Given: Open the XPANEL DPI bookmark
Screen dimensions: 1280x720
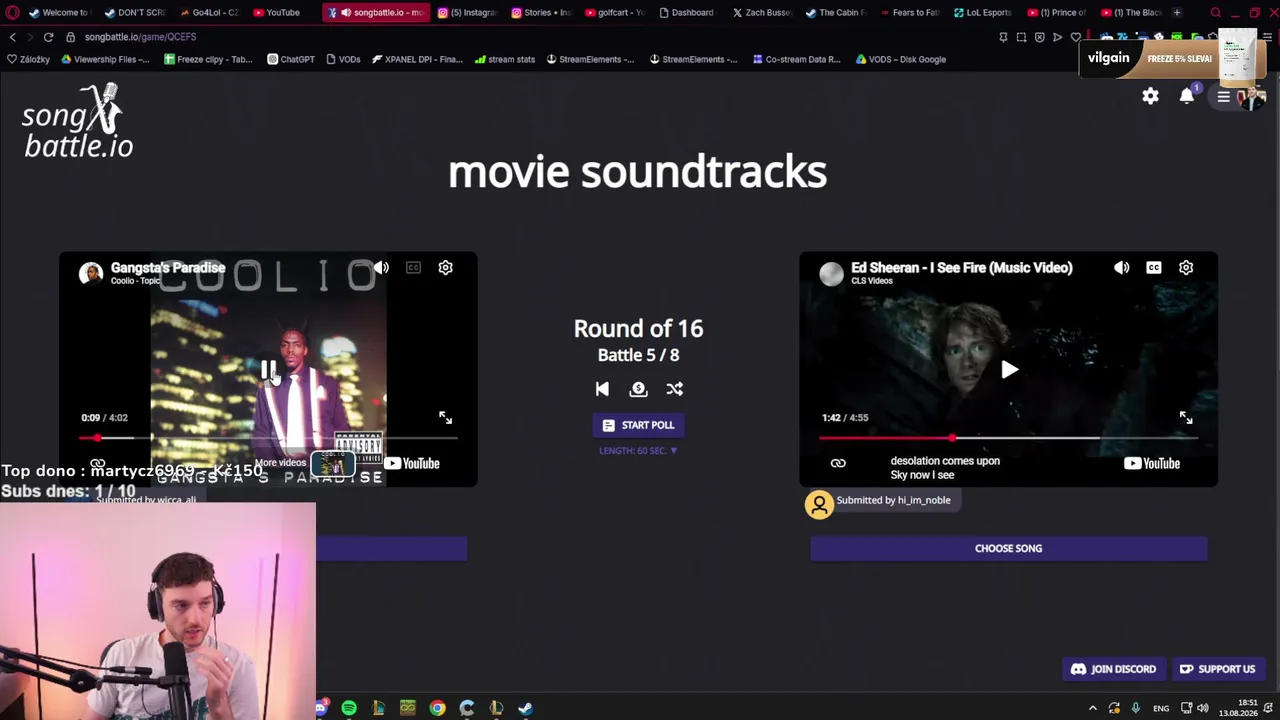Looking at the screenshot, I should pos(417,59).
